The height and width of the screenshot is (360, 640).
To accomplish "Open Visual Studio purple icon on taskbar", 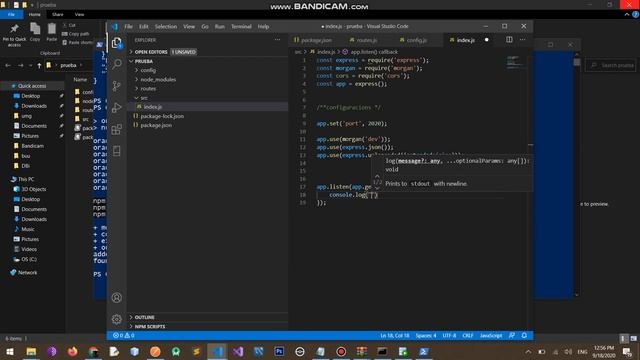I will 238,351.
